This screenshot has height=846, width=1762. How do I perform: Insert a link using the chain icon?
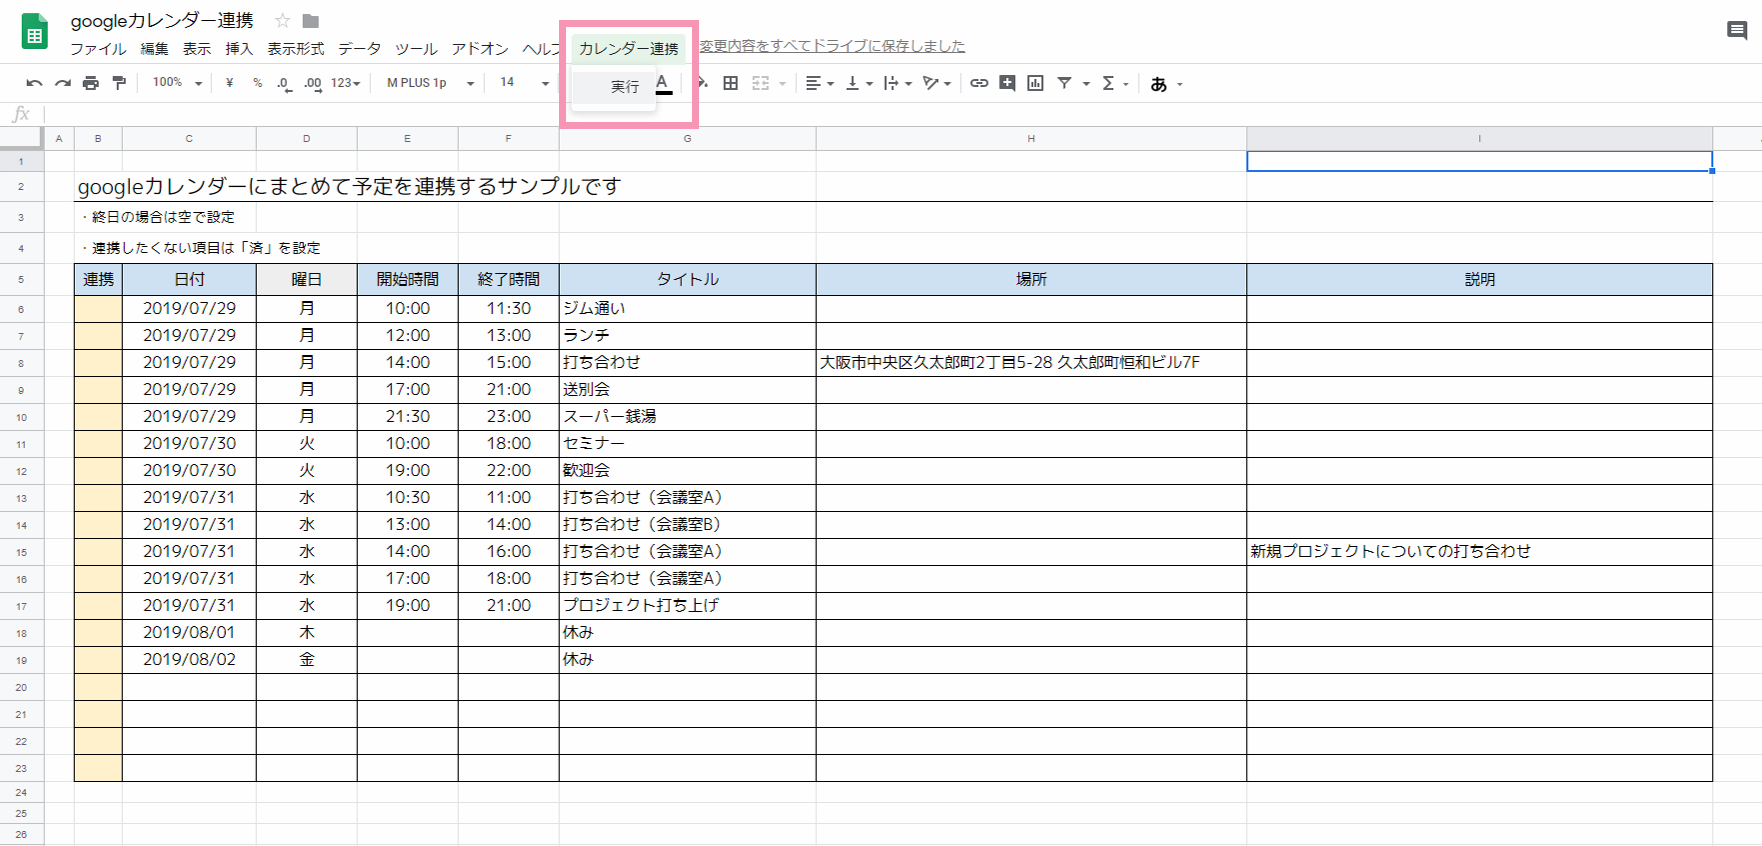(x=979, y=83)
